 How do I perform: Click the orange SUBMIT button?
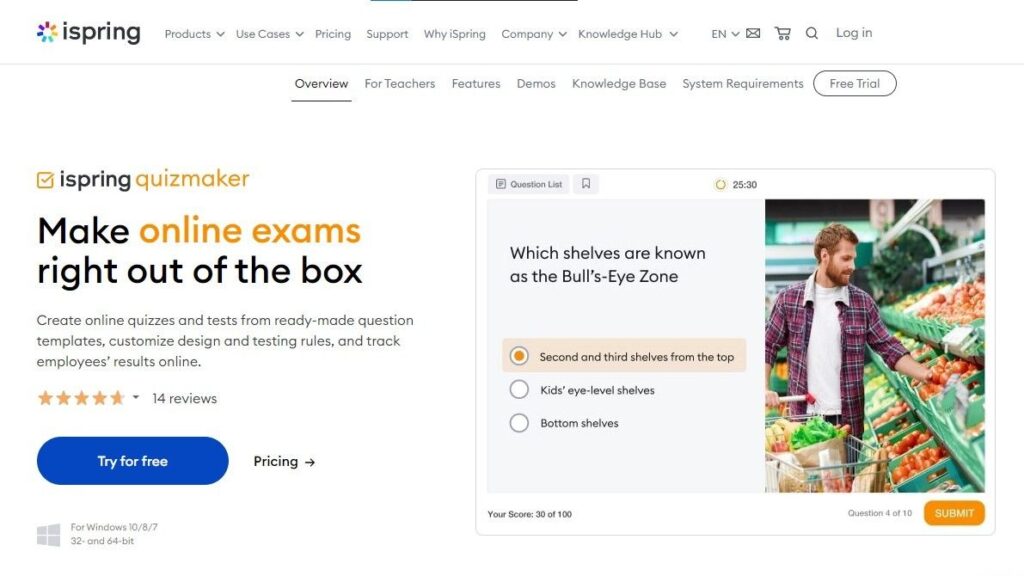click(x=954, y=513)
